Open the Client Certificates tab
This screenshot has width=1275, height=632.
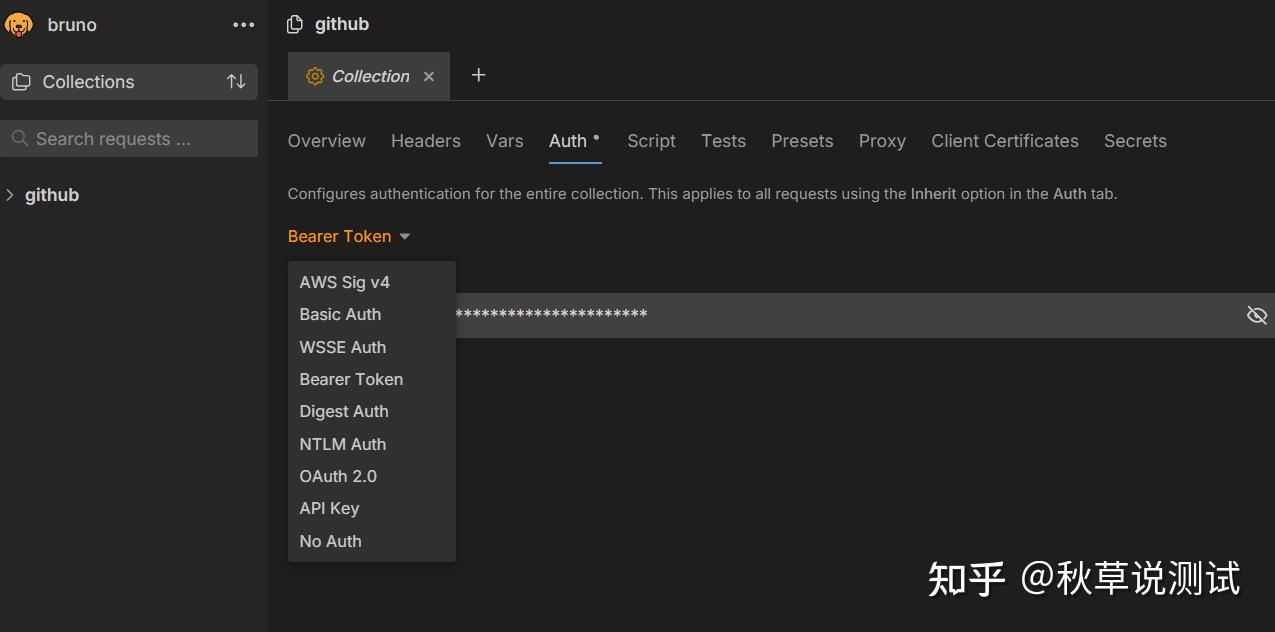point(1005,141)
